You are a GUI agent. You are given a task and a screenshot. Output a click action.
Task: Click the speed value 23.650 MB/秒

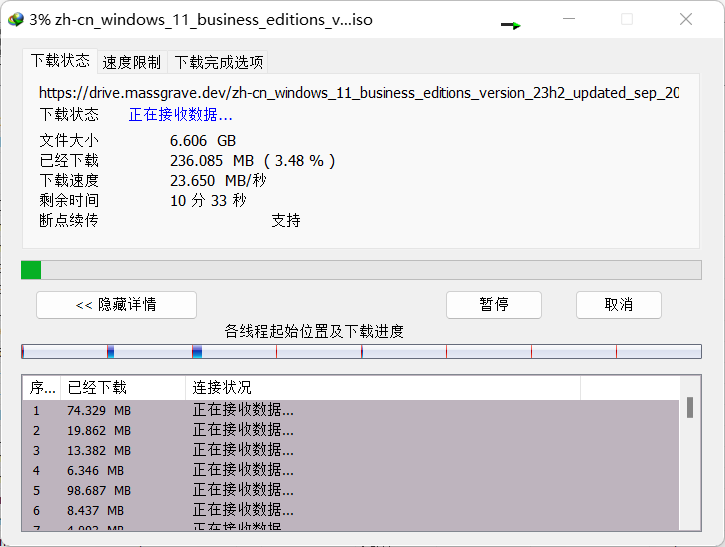pyautogui.click(x=218, y=181)
